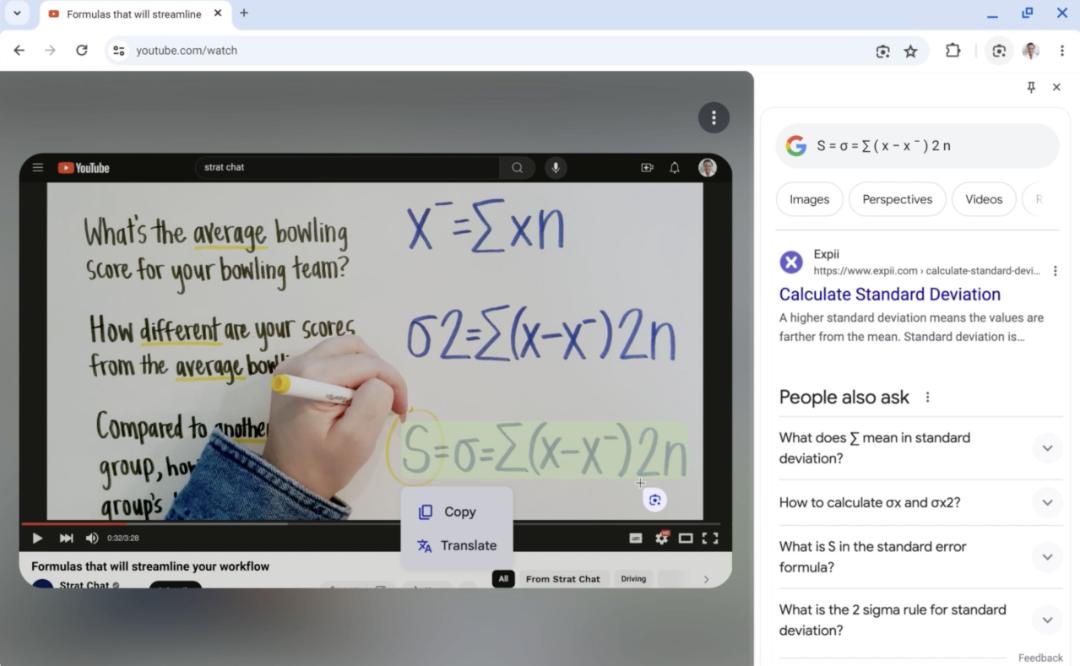Open the three-dot overlay menu on the screenshot
Image resolution: width=1080 pixels, height=666 pixels.
[x=714, y=118]
